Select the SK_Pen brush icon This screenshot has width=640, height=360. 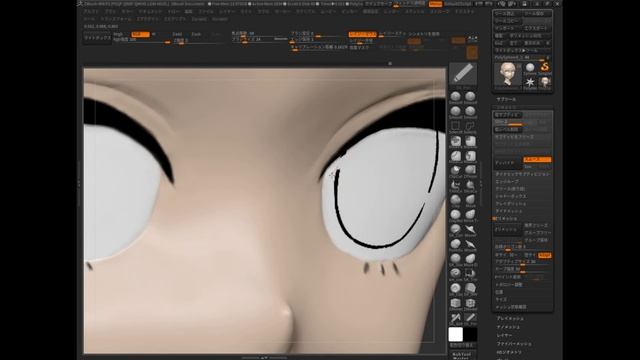470,318
